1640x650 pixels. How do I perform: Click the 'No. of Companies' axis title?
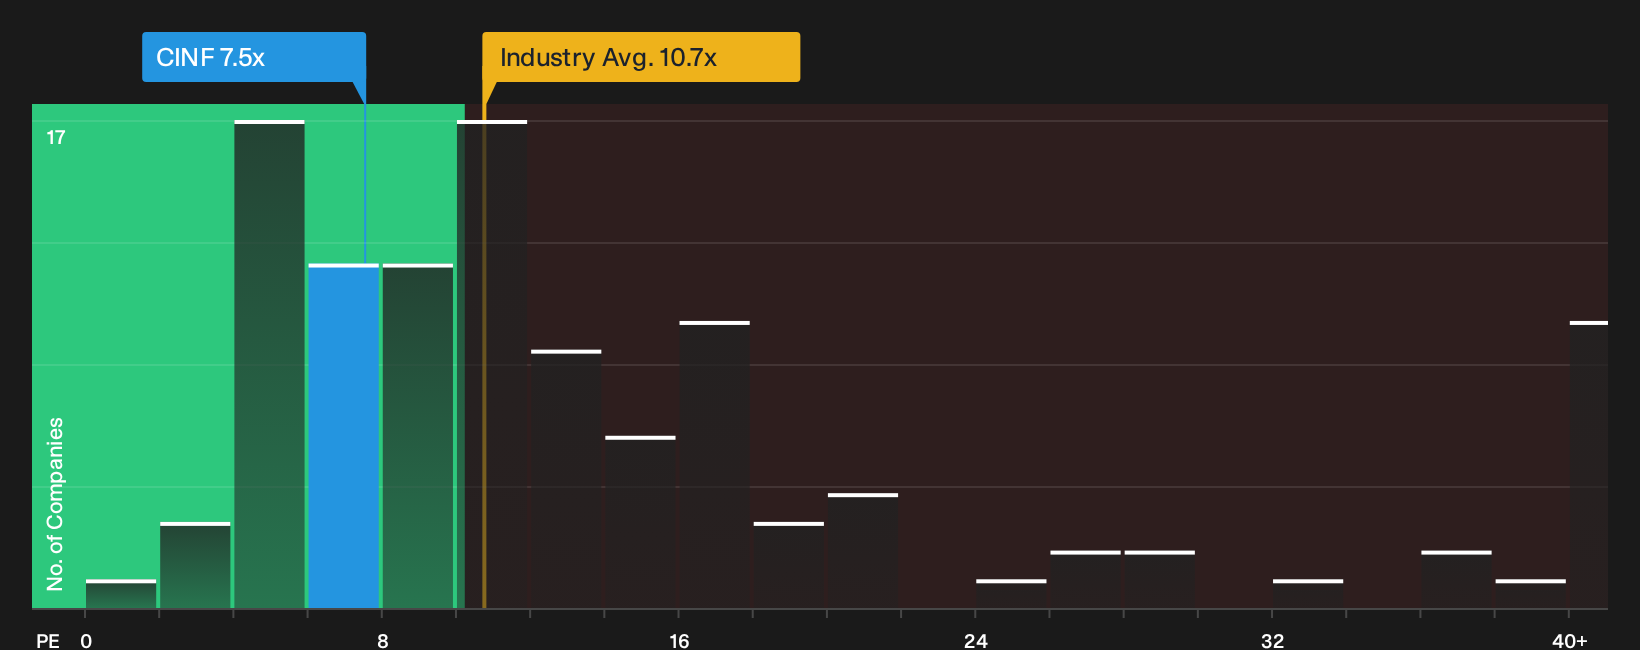click(x=55, y=504)
